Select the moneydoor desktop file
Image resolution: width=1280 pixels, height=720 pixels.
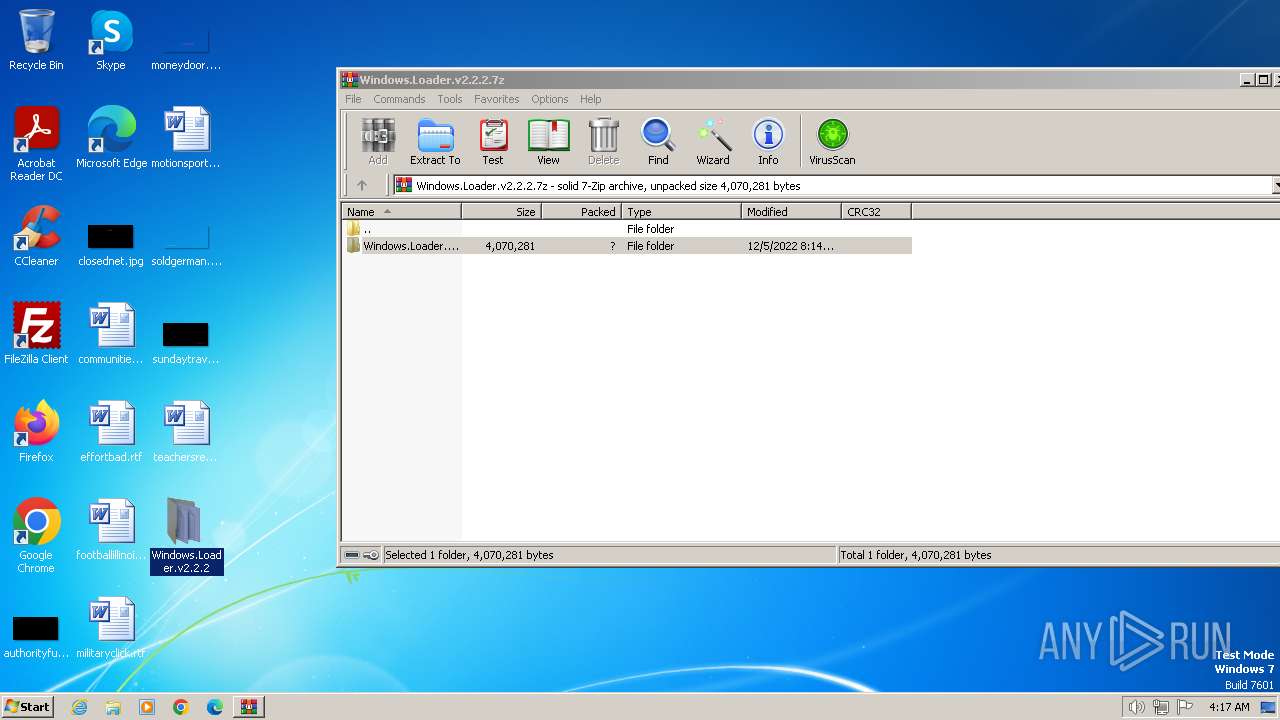tap(186, 50)
